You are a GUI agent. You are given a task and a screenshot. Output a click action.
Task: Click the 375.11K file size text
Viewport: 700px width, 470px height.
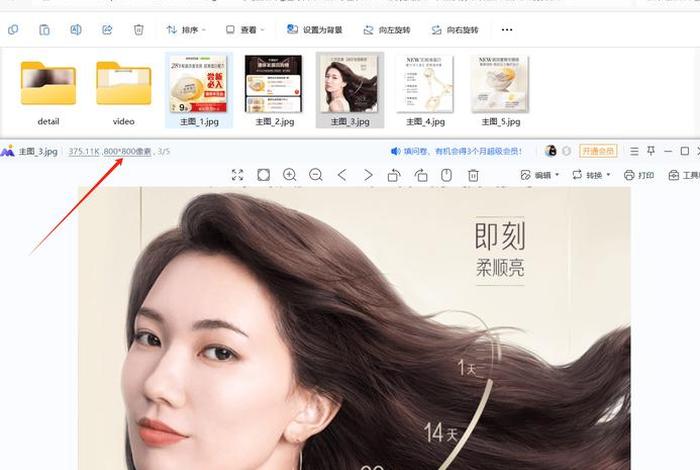tap(83, 152)
